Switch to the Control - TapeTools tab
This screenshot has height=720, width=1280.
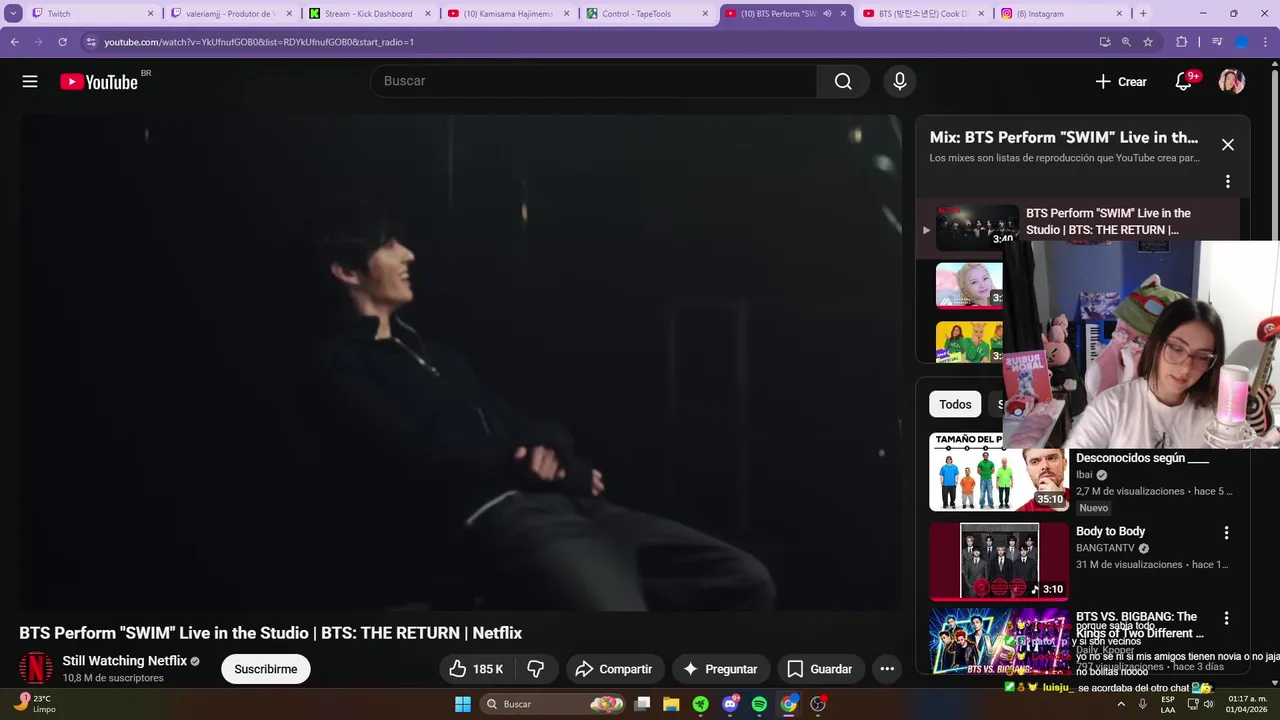pyautogui.click(x=648, y=14)
